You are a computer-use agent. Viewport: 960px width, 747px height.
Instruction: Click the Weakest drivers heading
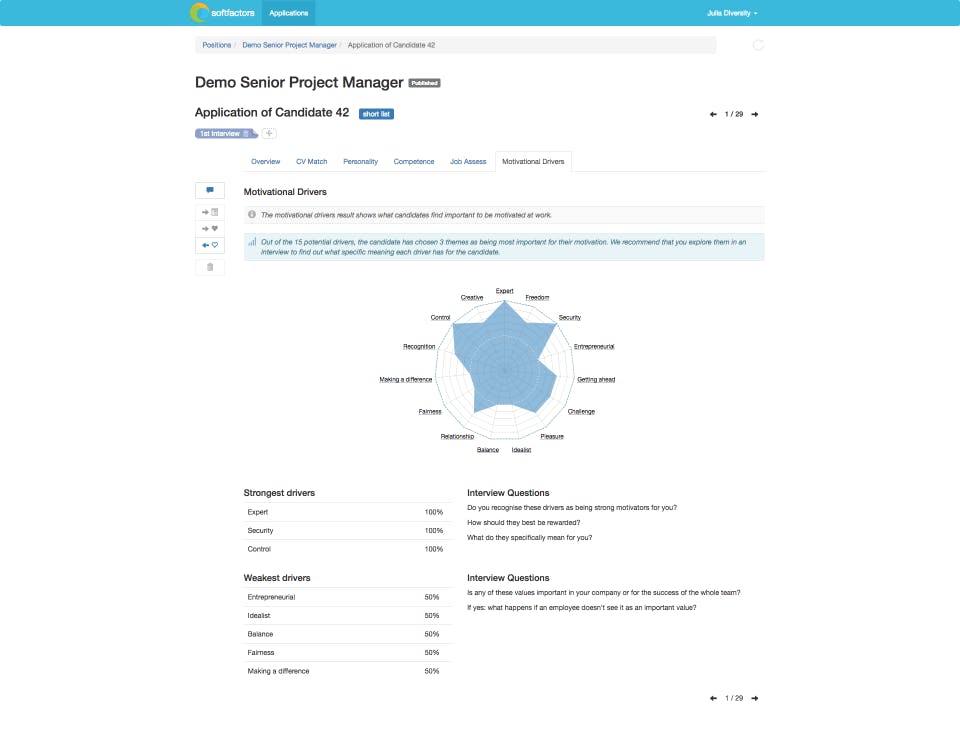pos(277,578)
